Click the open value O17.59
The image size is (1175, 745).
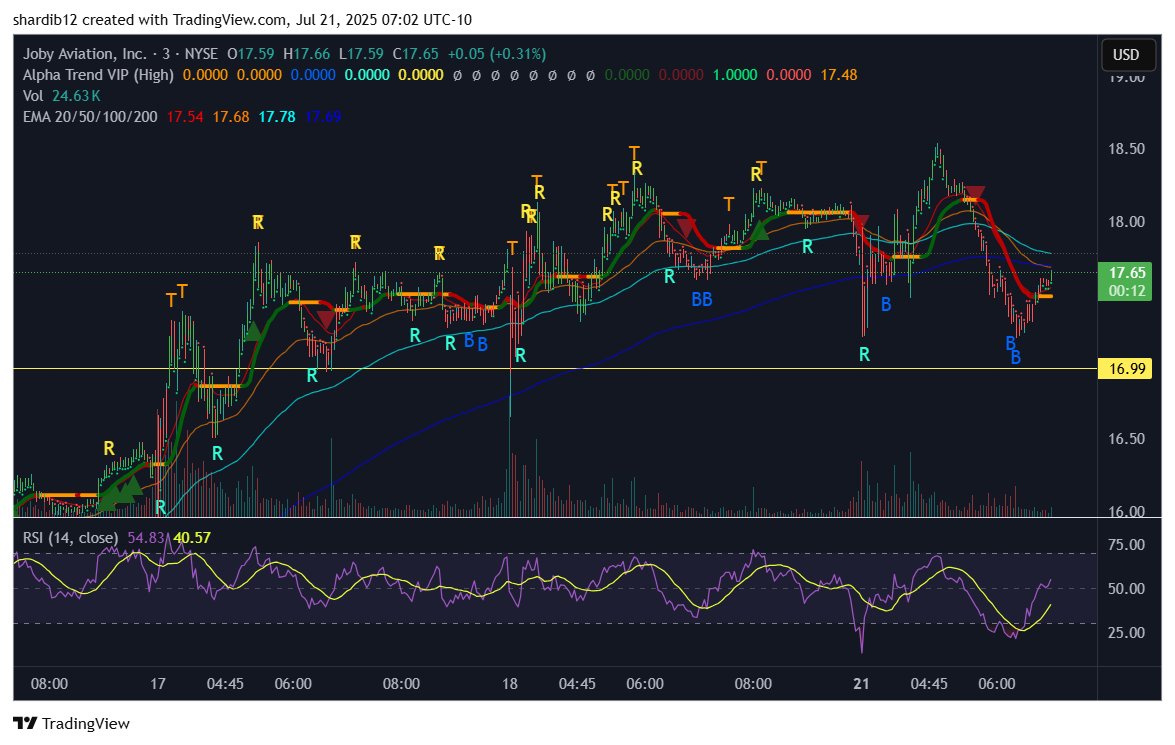coord(250,54)
